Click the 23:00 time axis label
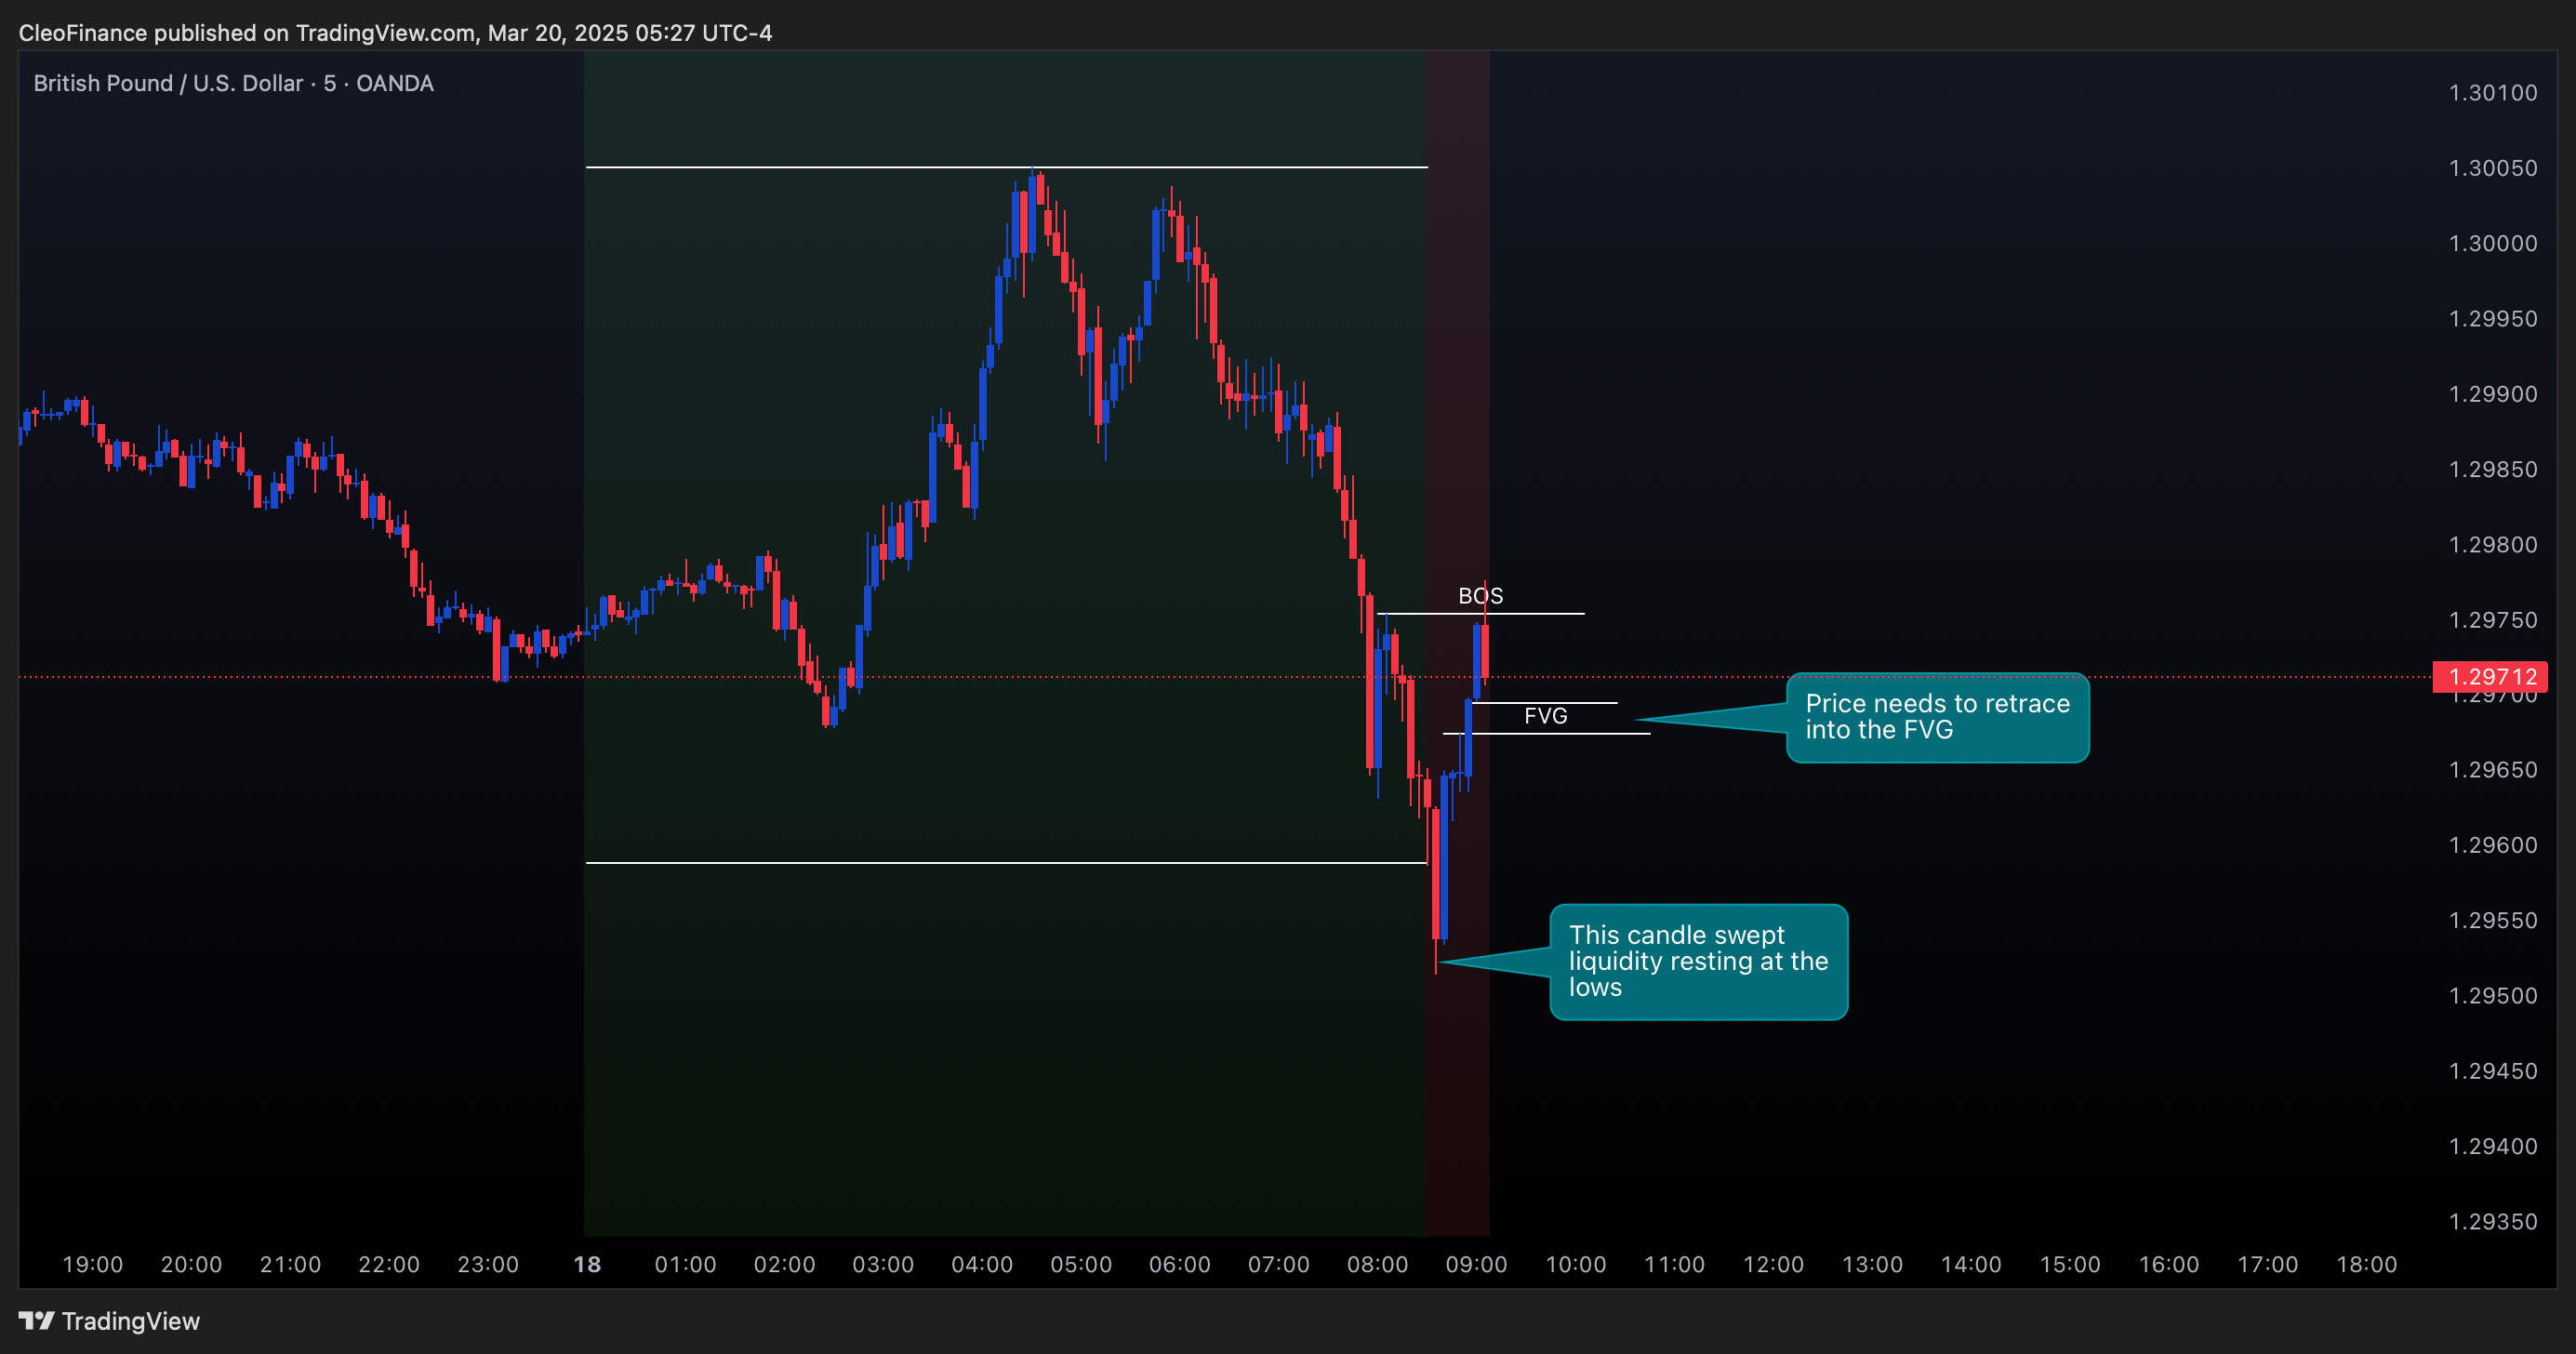This screenshot has width=2576, height=1354. (488, 1264)
